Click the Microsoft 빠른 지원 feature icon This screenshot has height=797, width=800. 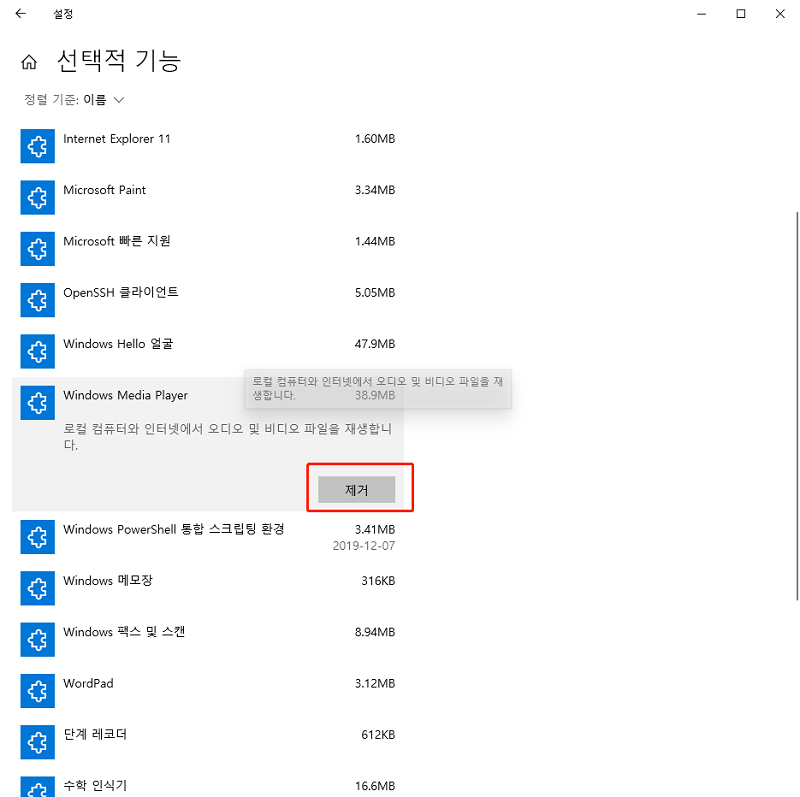38,248
